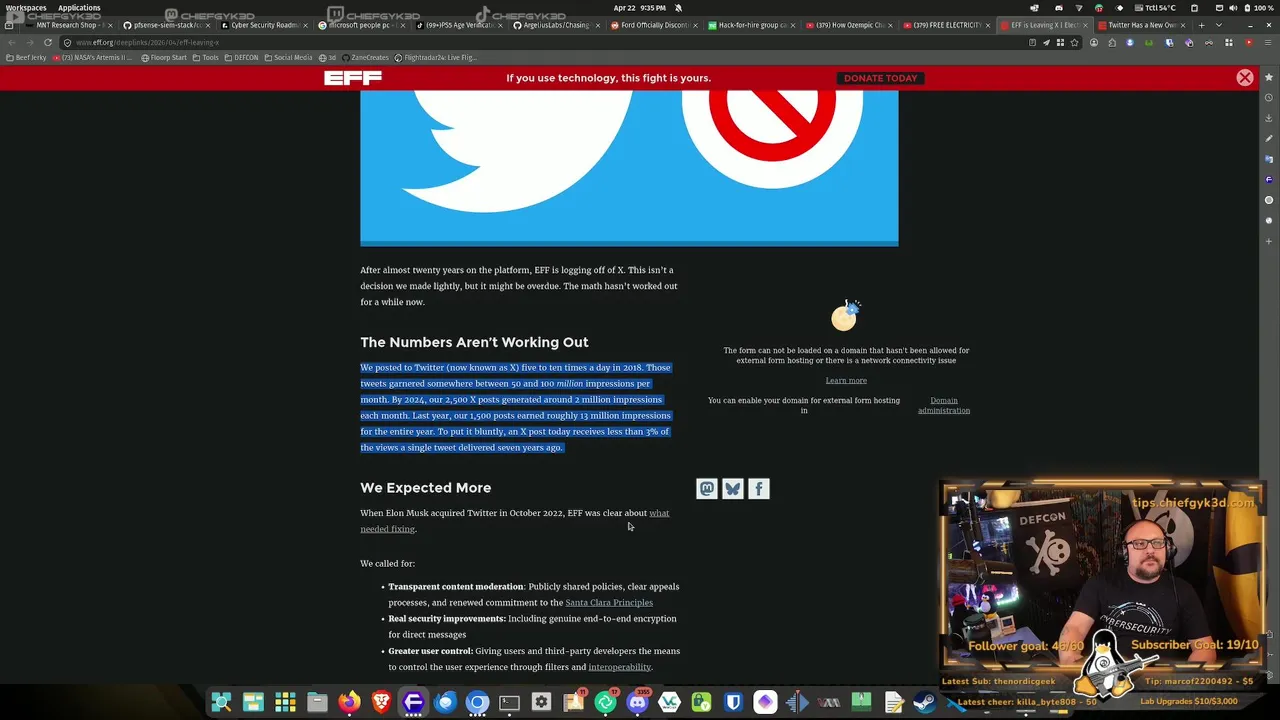This screenshot has width=1280, height=720.
Task: Open the Domain administration link
Action: pos(944,405)
